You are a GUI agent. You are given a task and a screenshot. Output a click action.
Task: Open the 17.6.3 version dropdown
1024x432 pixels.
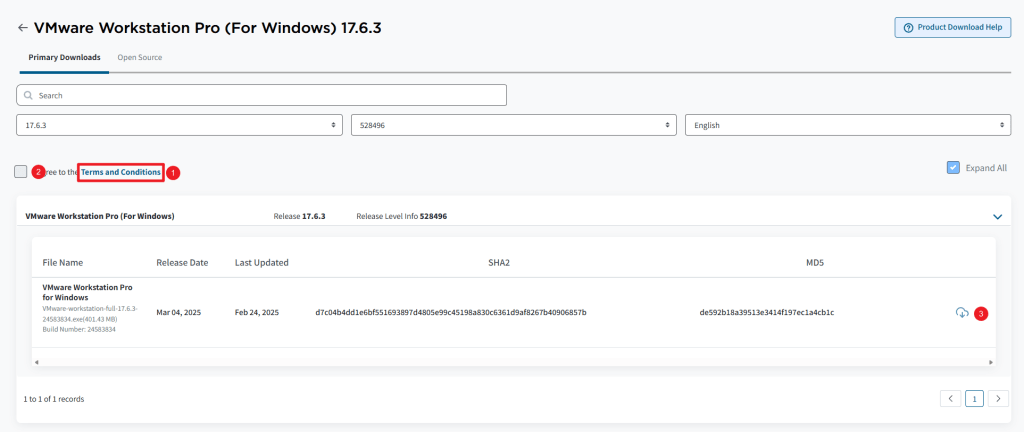click(x=180, y=125)
